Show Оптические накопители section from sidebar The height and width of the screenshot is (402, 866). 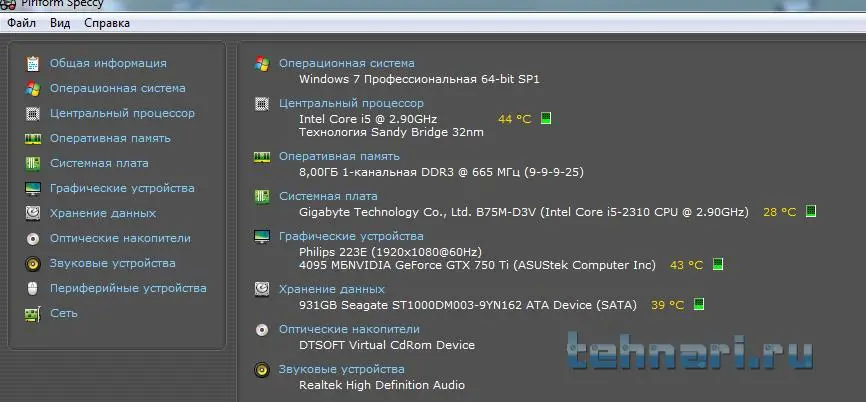pyautogui.click(x=120, y=238)
